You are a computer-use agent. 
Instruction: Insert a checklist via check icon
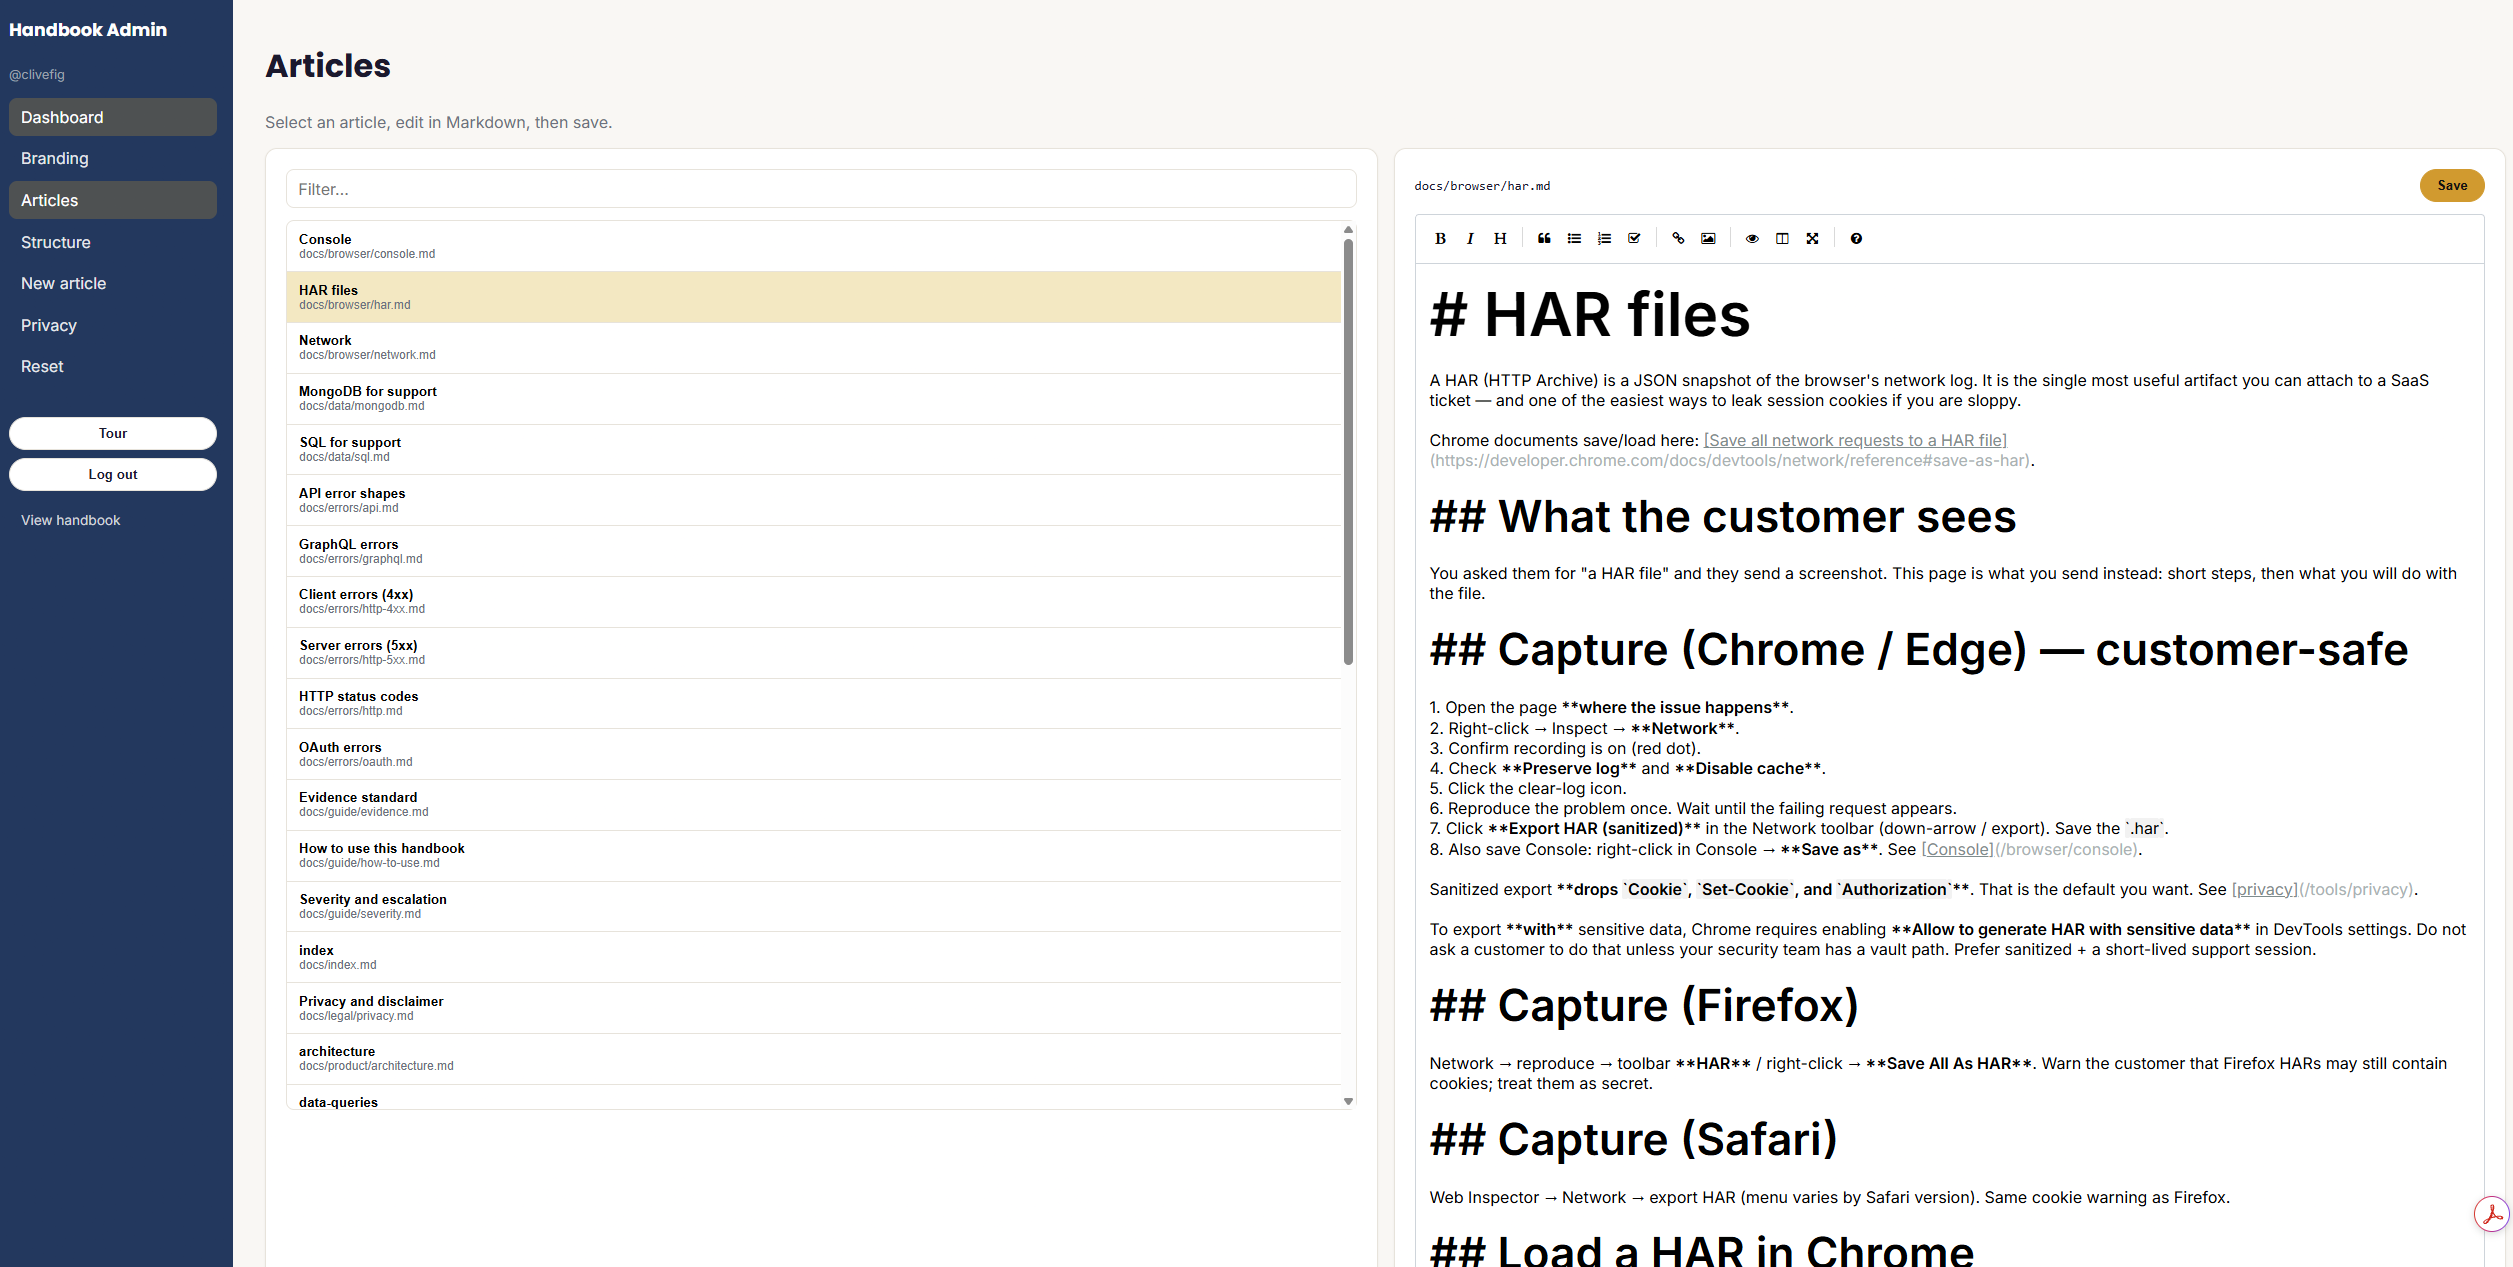tap(1634, 238)
